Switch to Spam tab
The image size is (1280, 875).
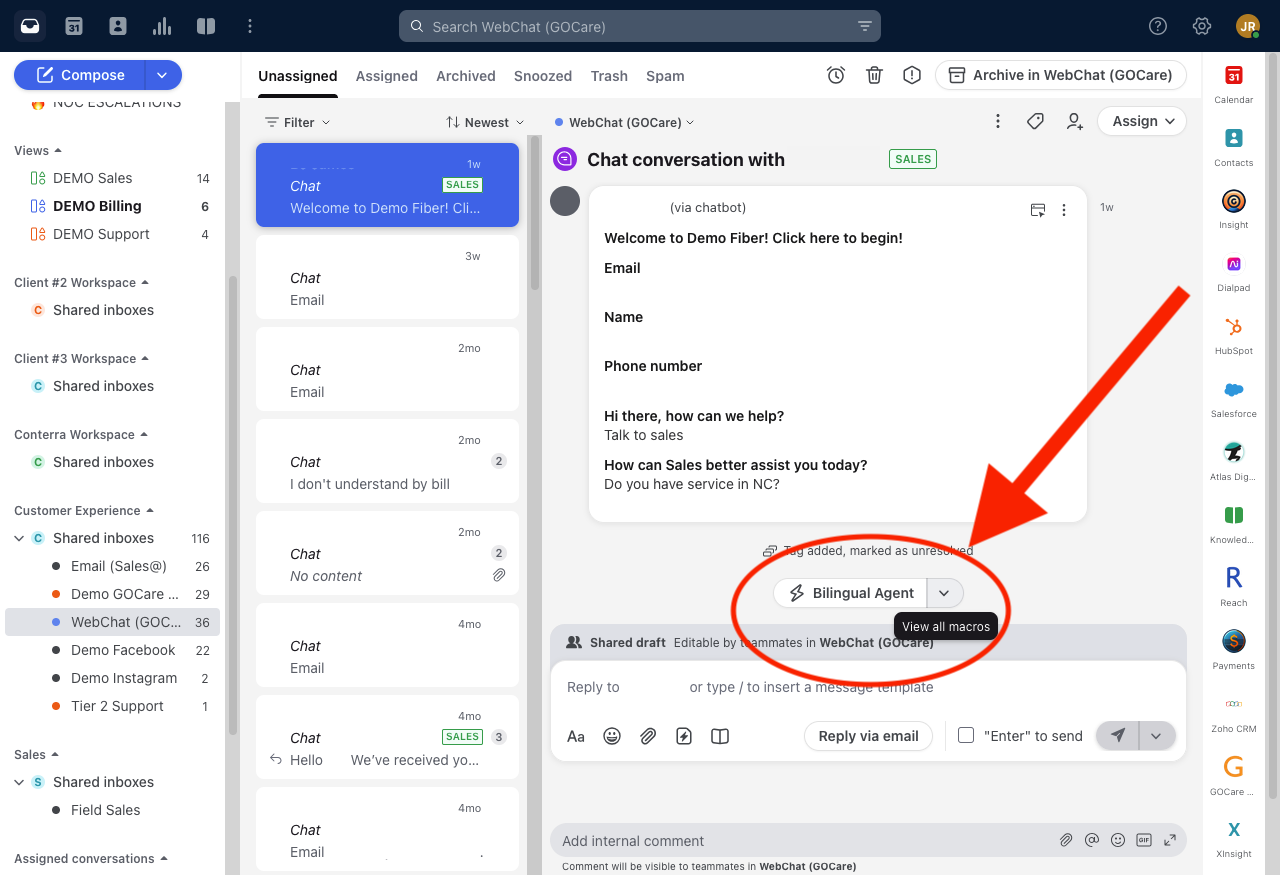tap(665, 76)
